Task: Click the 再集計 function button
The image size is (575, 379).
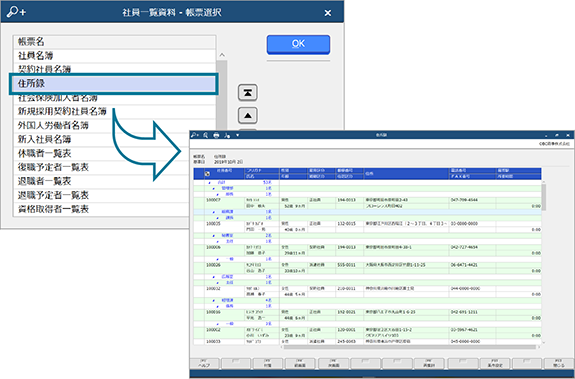Action: [x=429, y=364]
